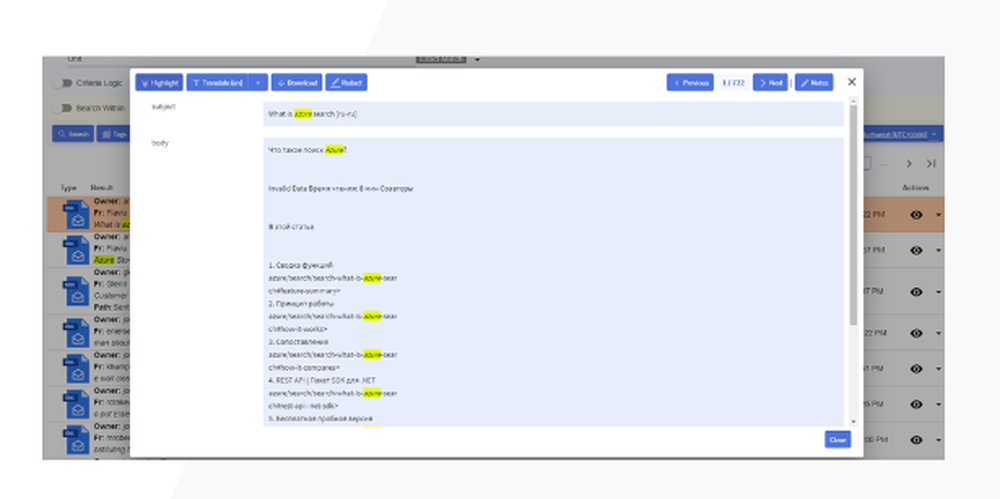Screen dimensions: 1000x499
Task: Click the subject field 'What is azure search'
Action: coord(554,114)
